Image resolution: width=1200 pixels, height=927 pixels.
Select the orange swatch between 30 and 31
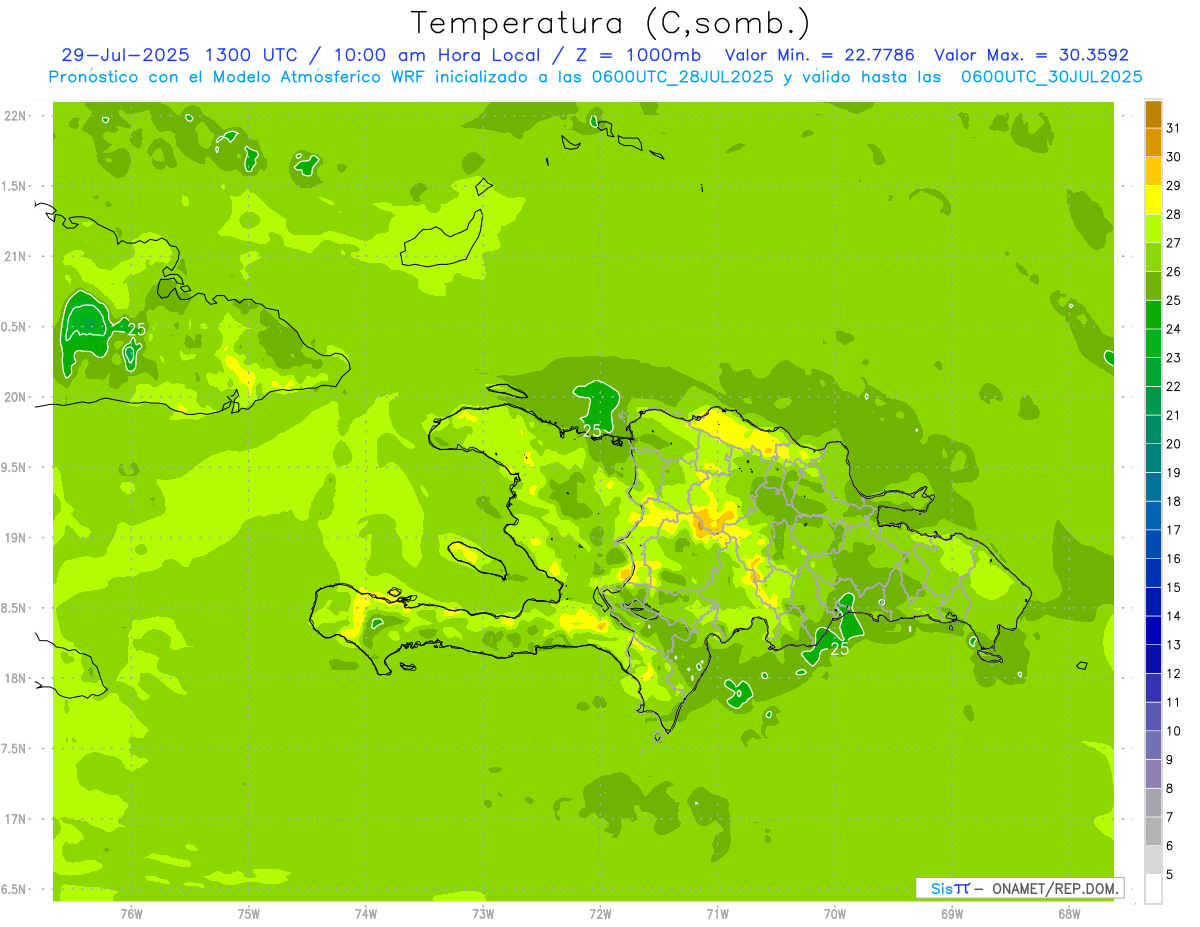point(1153,142)
